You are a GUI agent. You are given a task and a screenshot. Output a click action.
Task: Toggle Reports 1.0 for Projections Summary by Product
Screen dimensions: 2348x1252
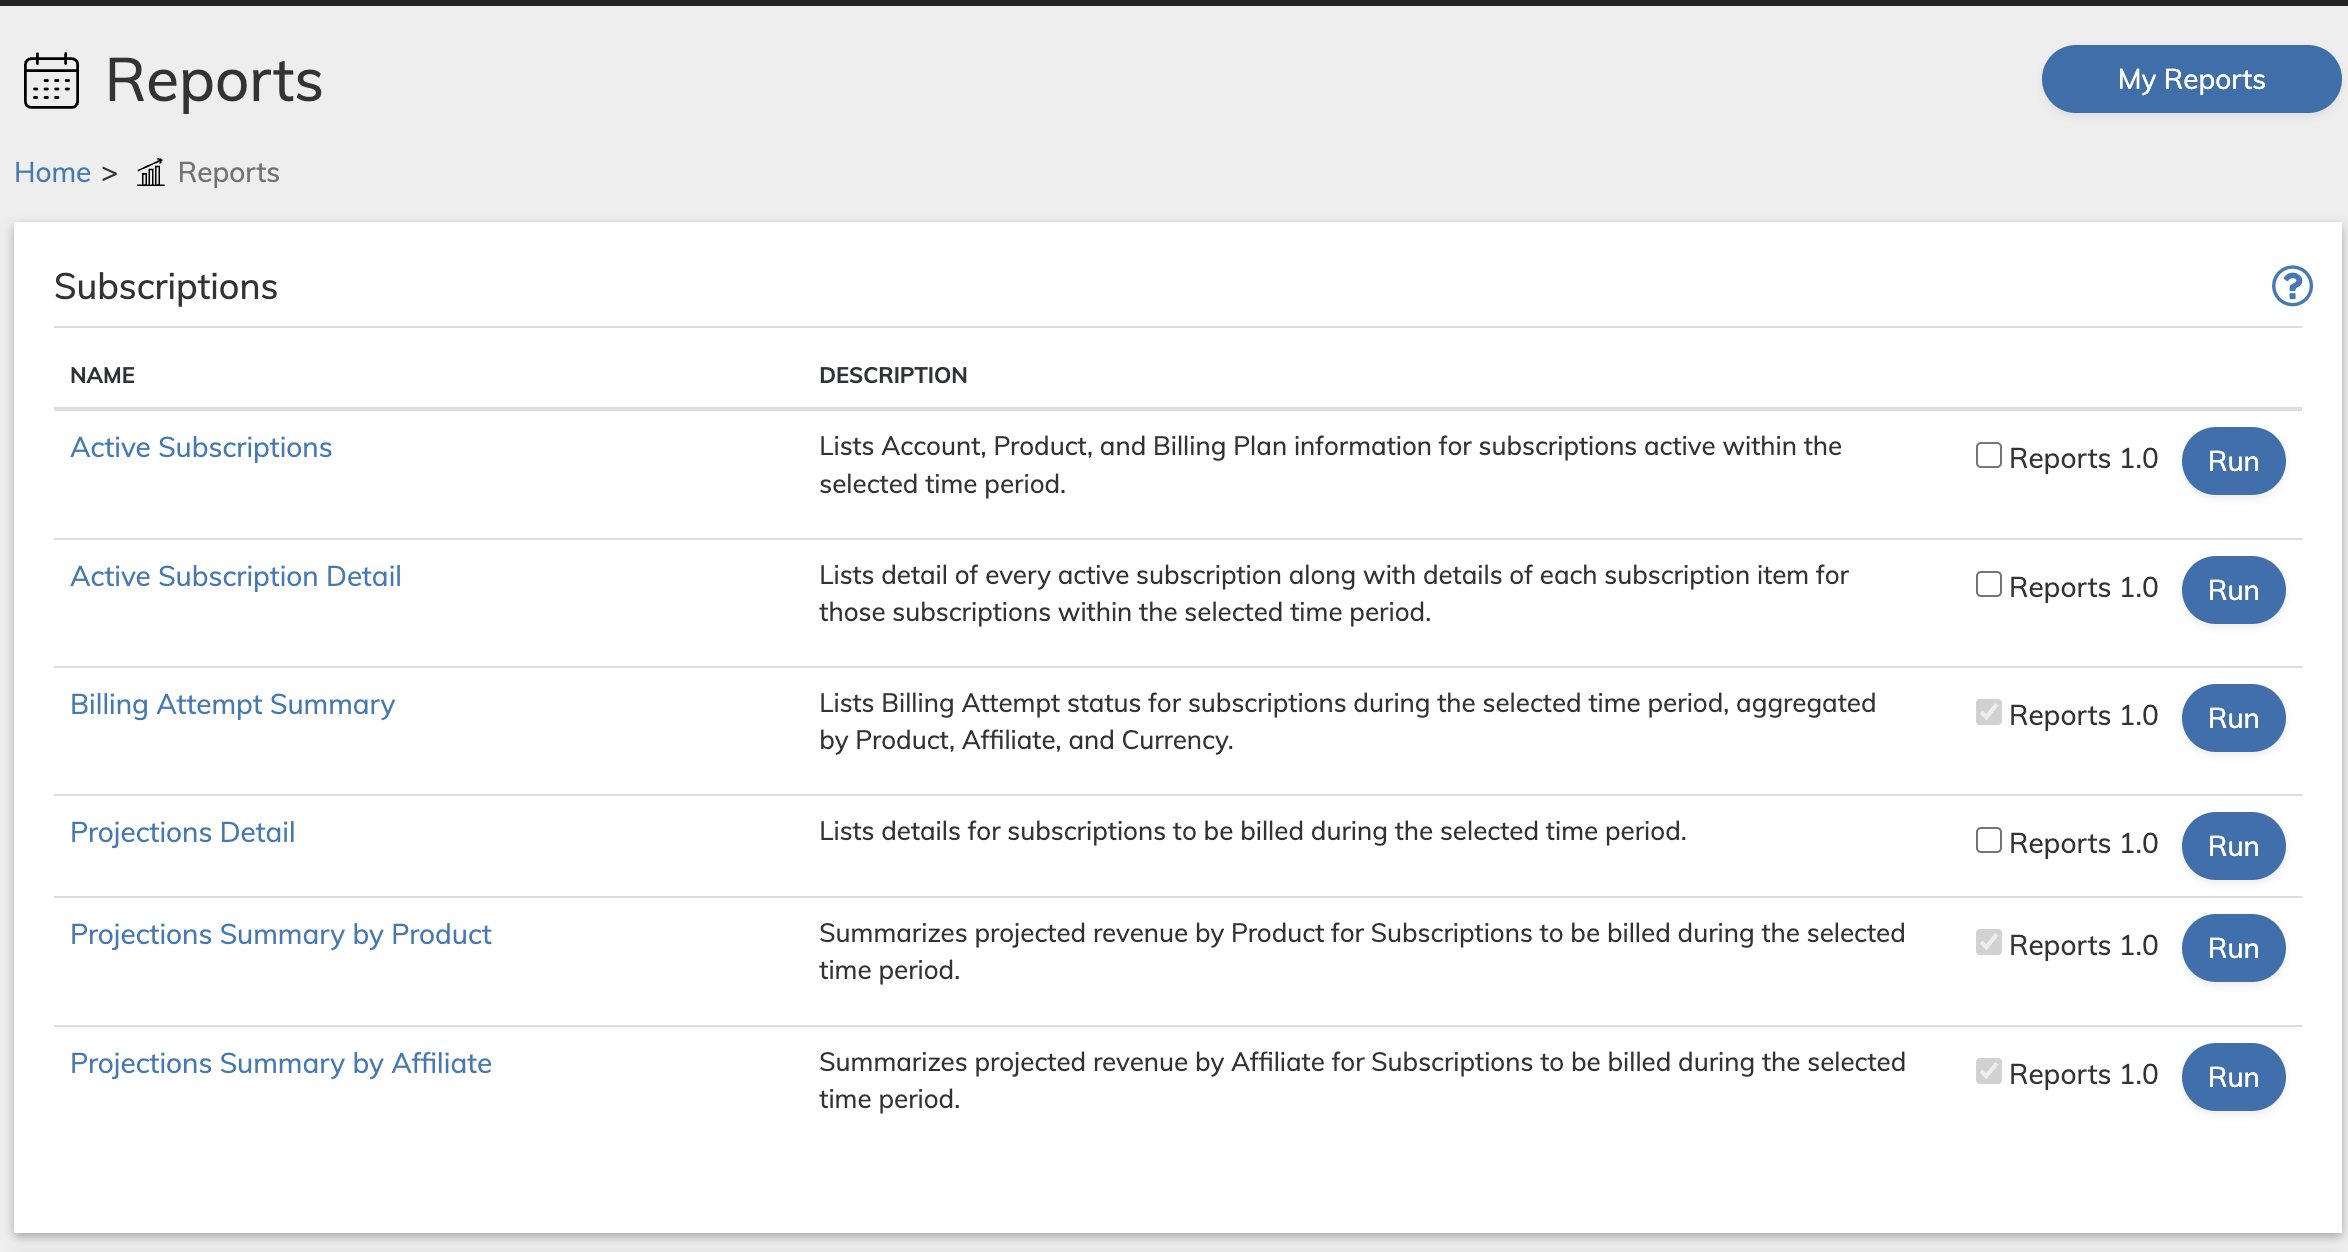point(1988,942)
